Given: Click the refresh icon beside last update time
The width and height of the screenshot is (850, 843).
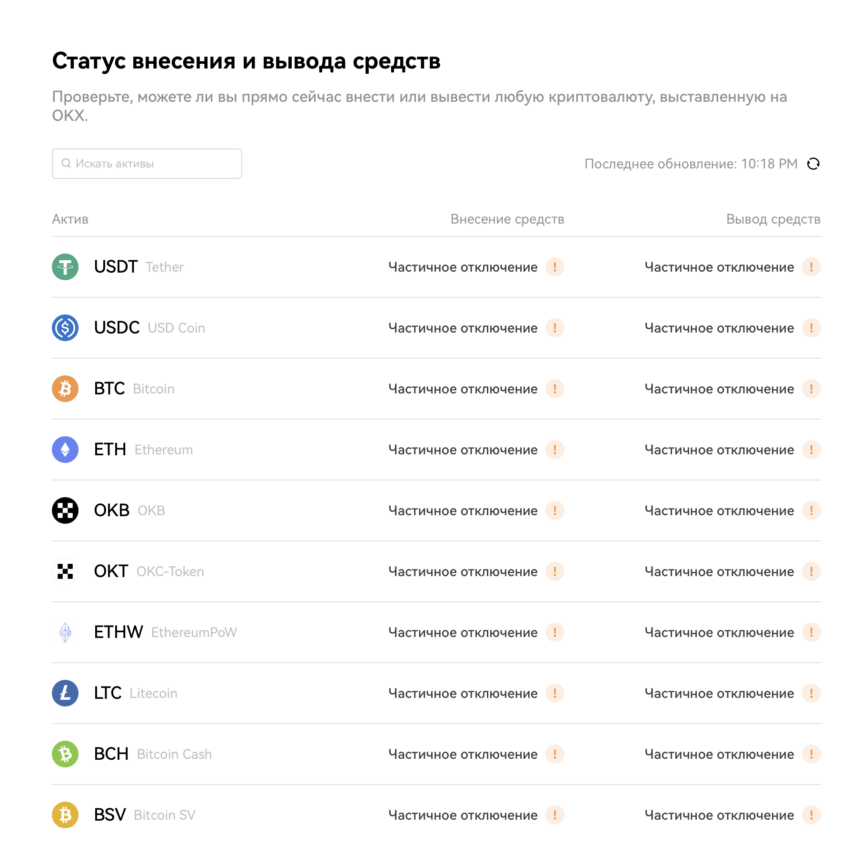Looking at the screenshot, I should click(x=813, y=164).
